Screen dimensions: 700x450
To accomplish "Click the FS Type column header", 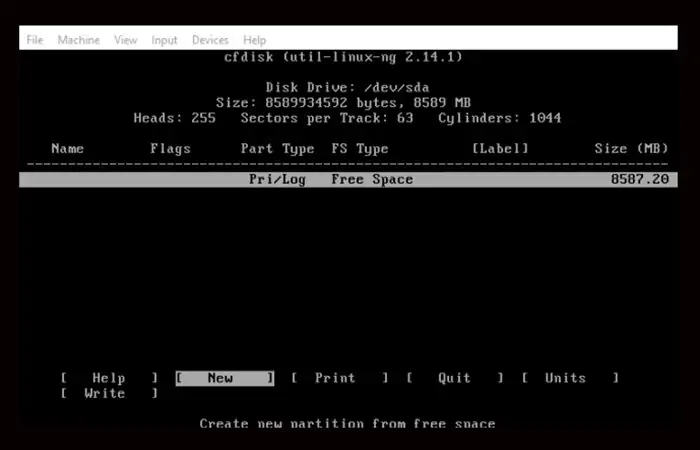I will click(360, 149).
